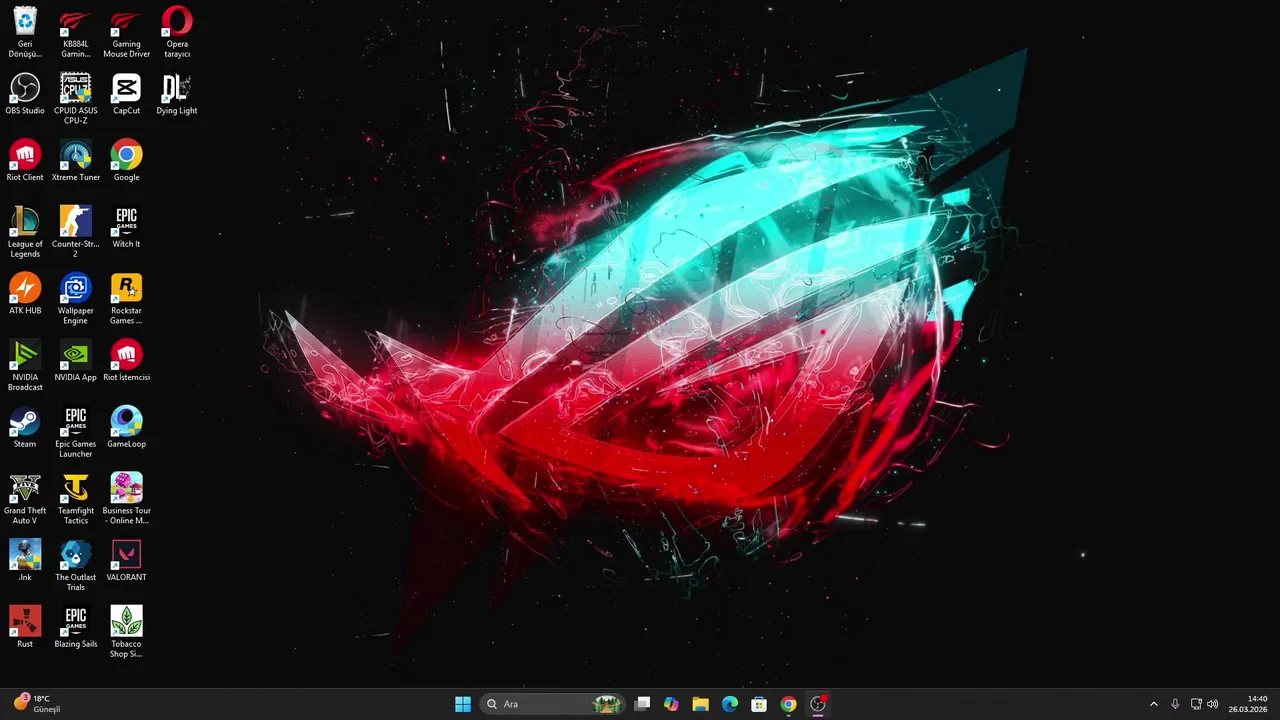Expand the hidden system tray icons
Image resolution: width=1280 pixels, height=720 pixels.
tap(1153, 704)
